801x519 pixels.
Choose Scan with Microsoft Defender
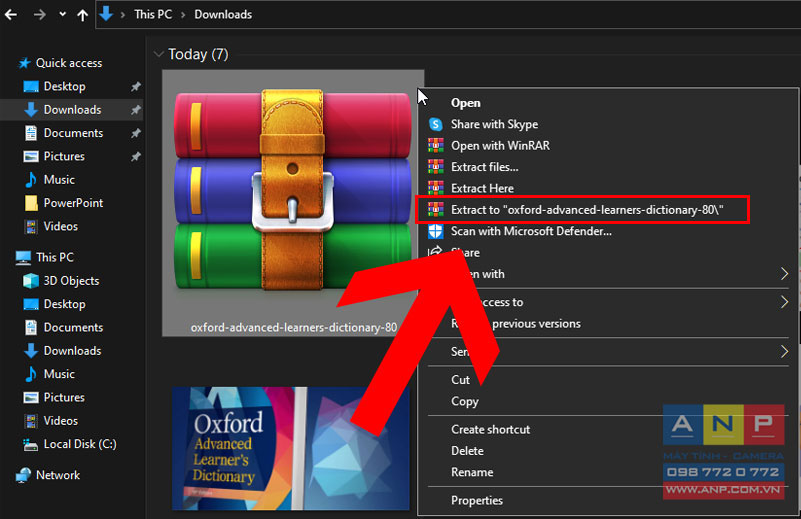click(531, 231)
